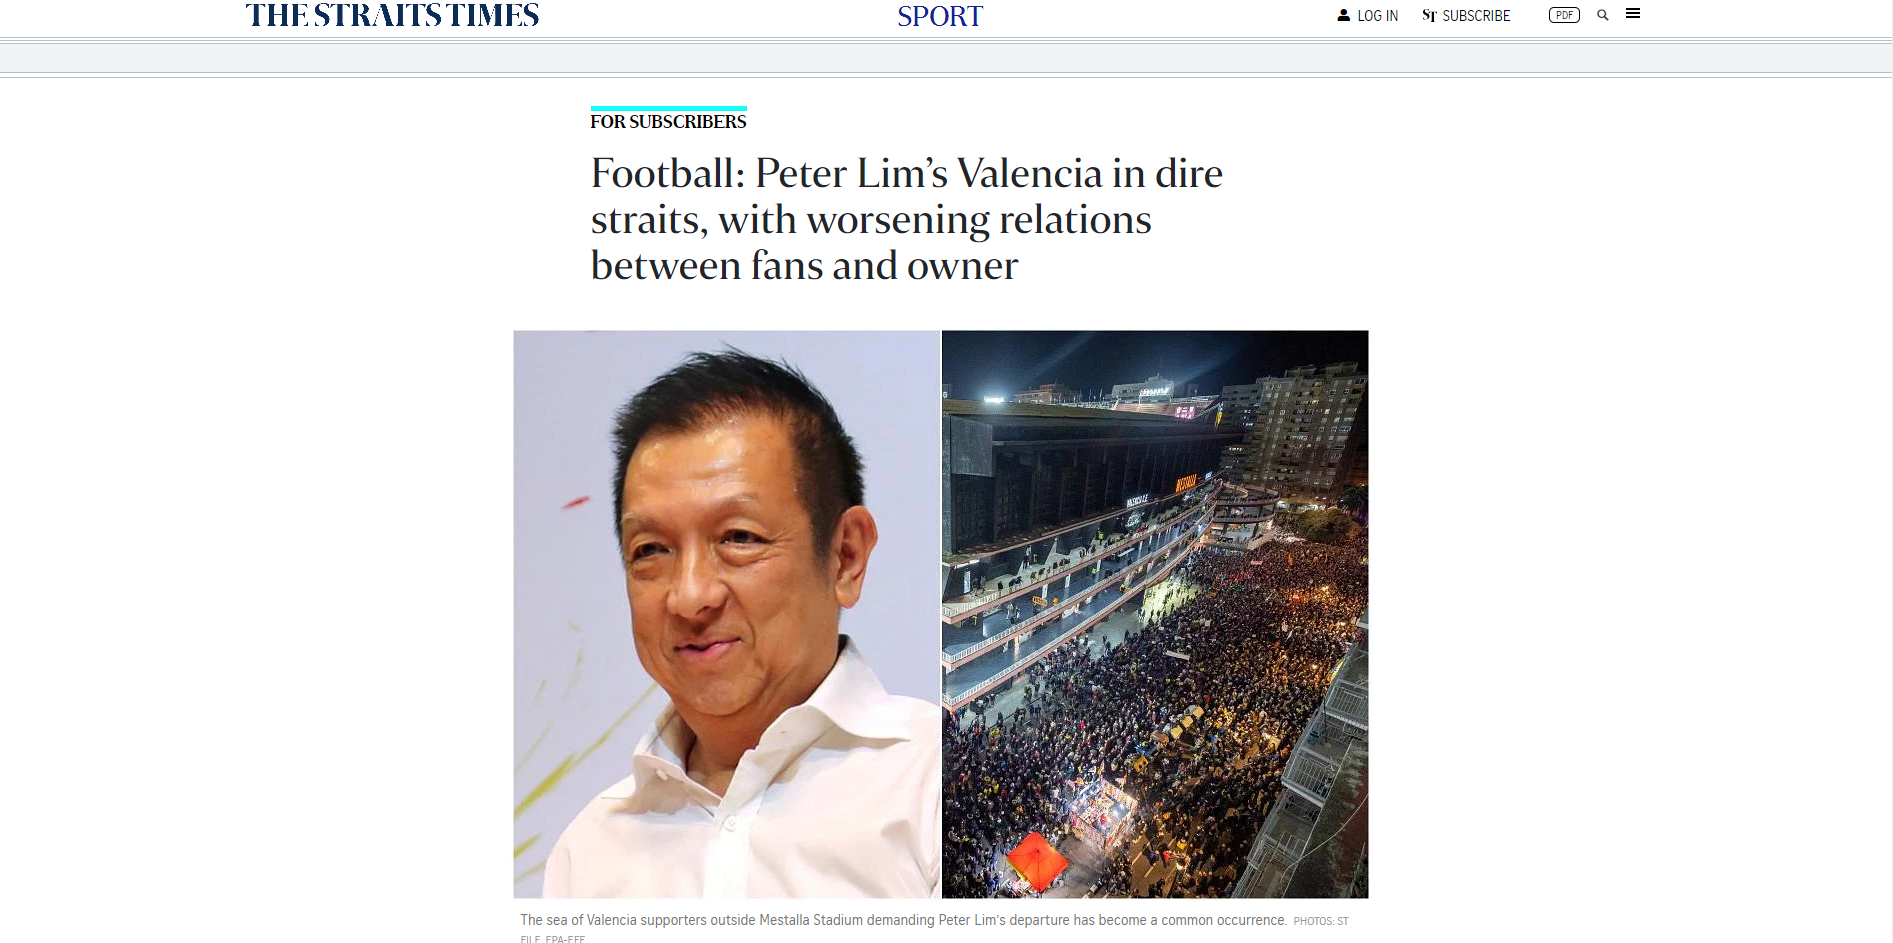Viewport: 1893px width, 943px height.
Task: Click the ST logo beside Subscribe
Action: [x=1429, y=16]
